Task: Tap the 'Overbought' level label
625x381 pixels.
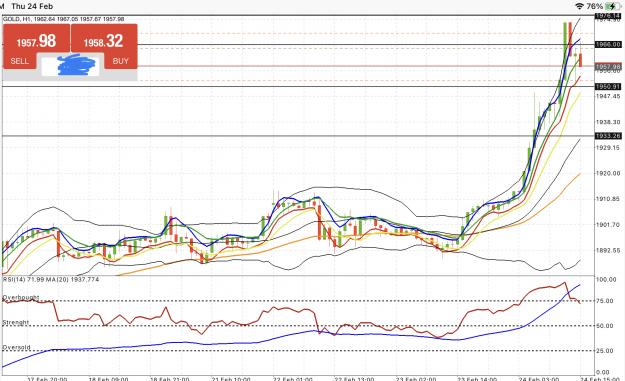Action: (21, 297)
